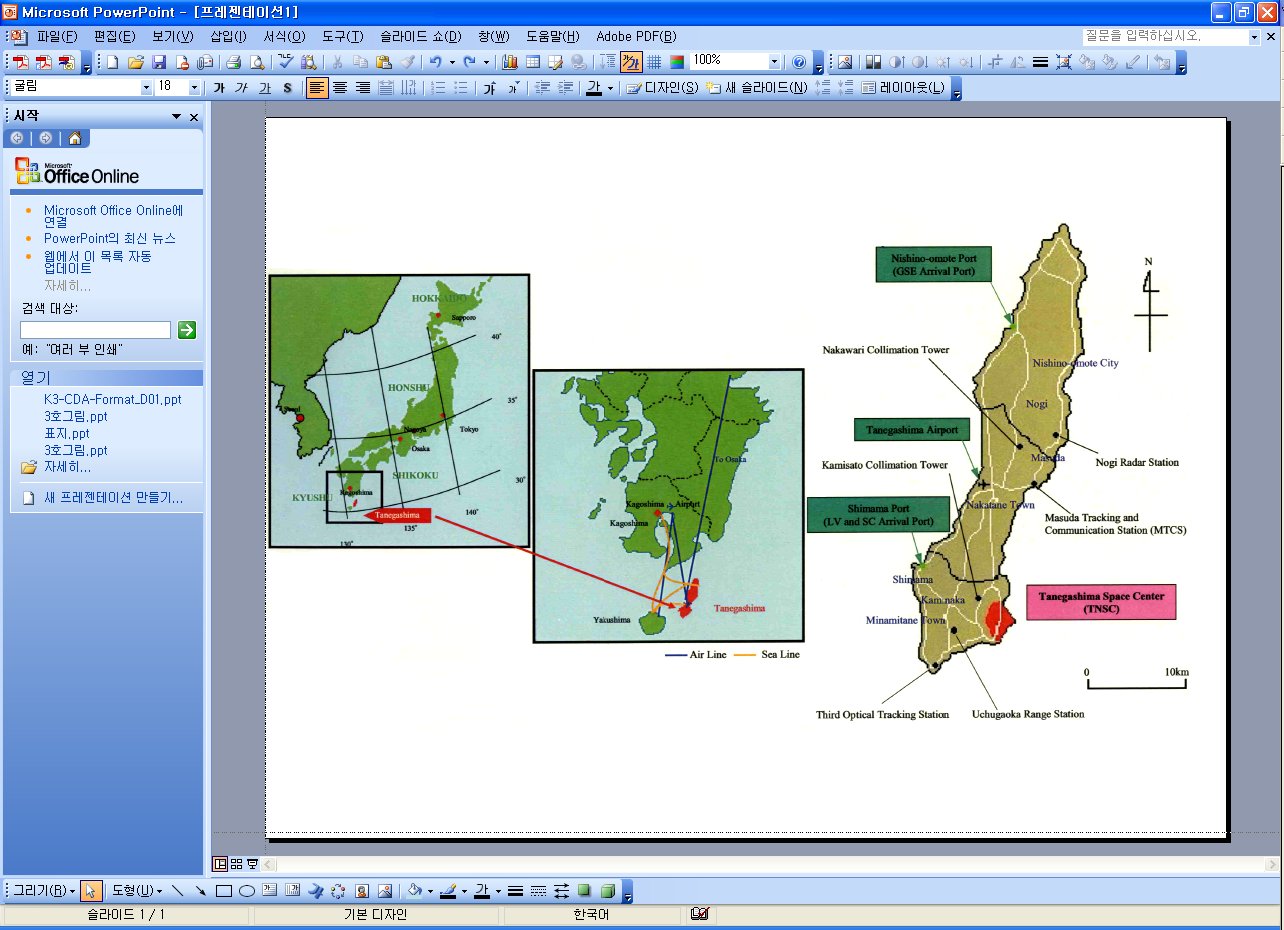Open the 삽입(I) menu
This screenshot has height=930, width=1284.
pyautogui.click(x=228, y=37)
